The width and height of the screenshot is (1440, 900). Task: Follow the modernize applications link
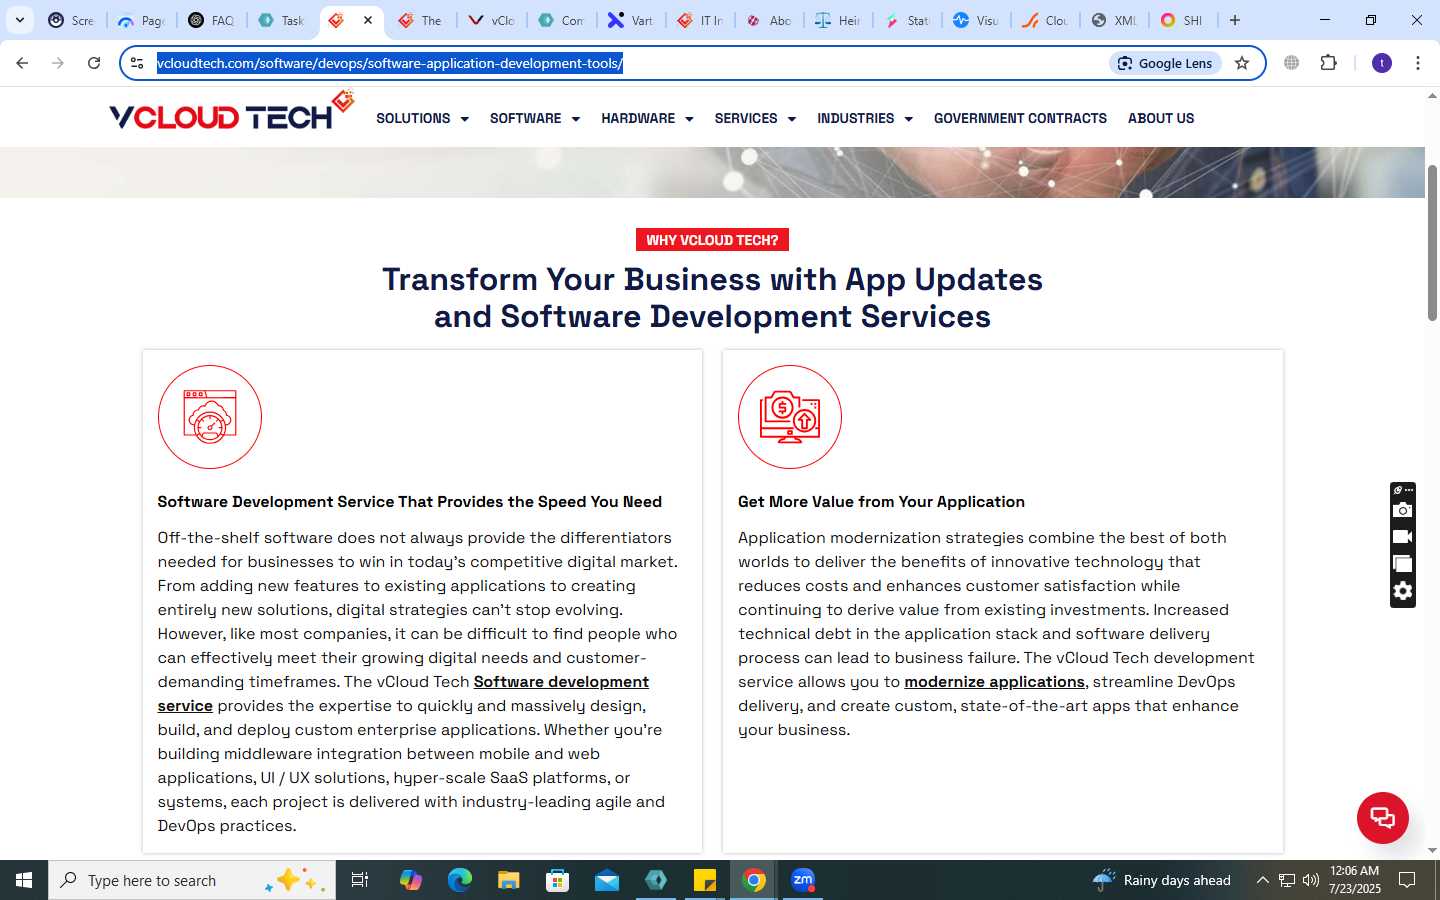pyautogui.click(x=994, y=682)
